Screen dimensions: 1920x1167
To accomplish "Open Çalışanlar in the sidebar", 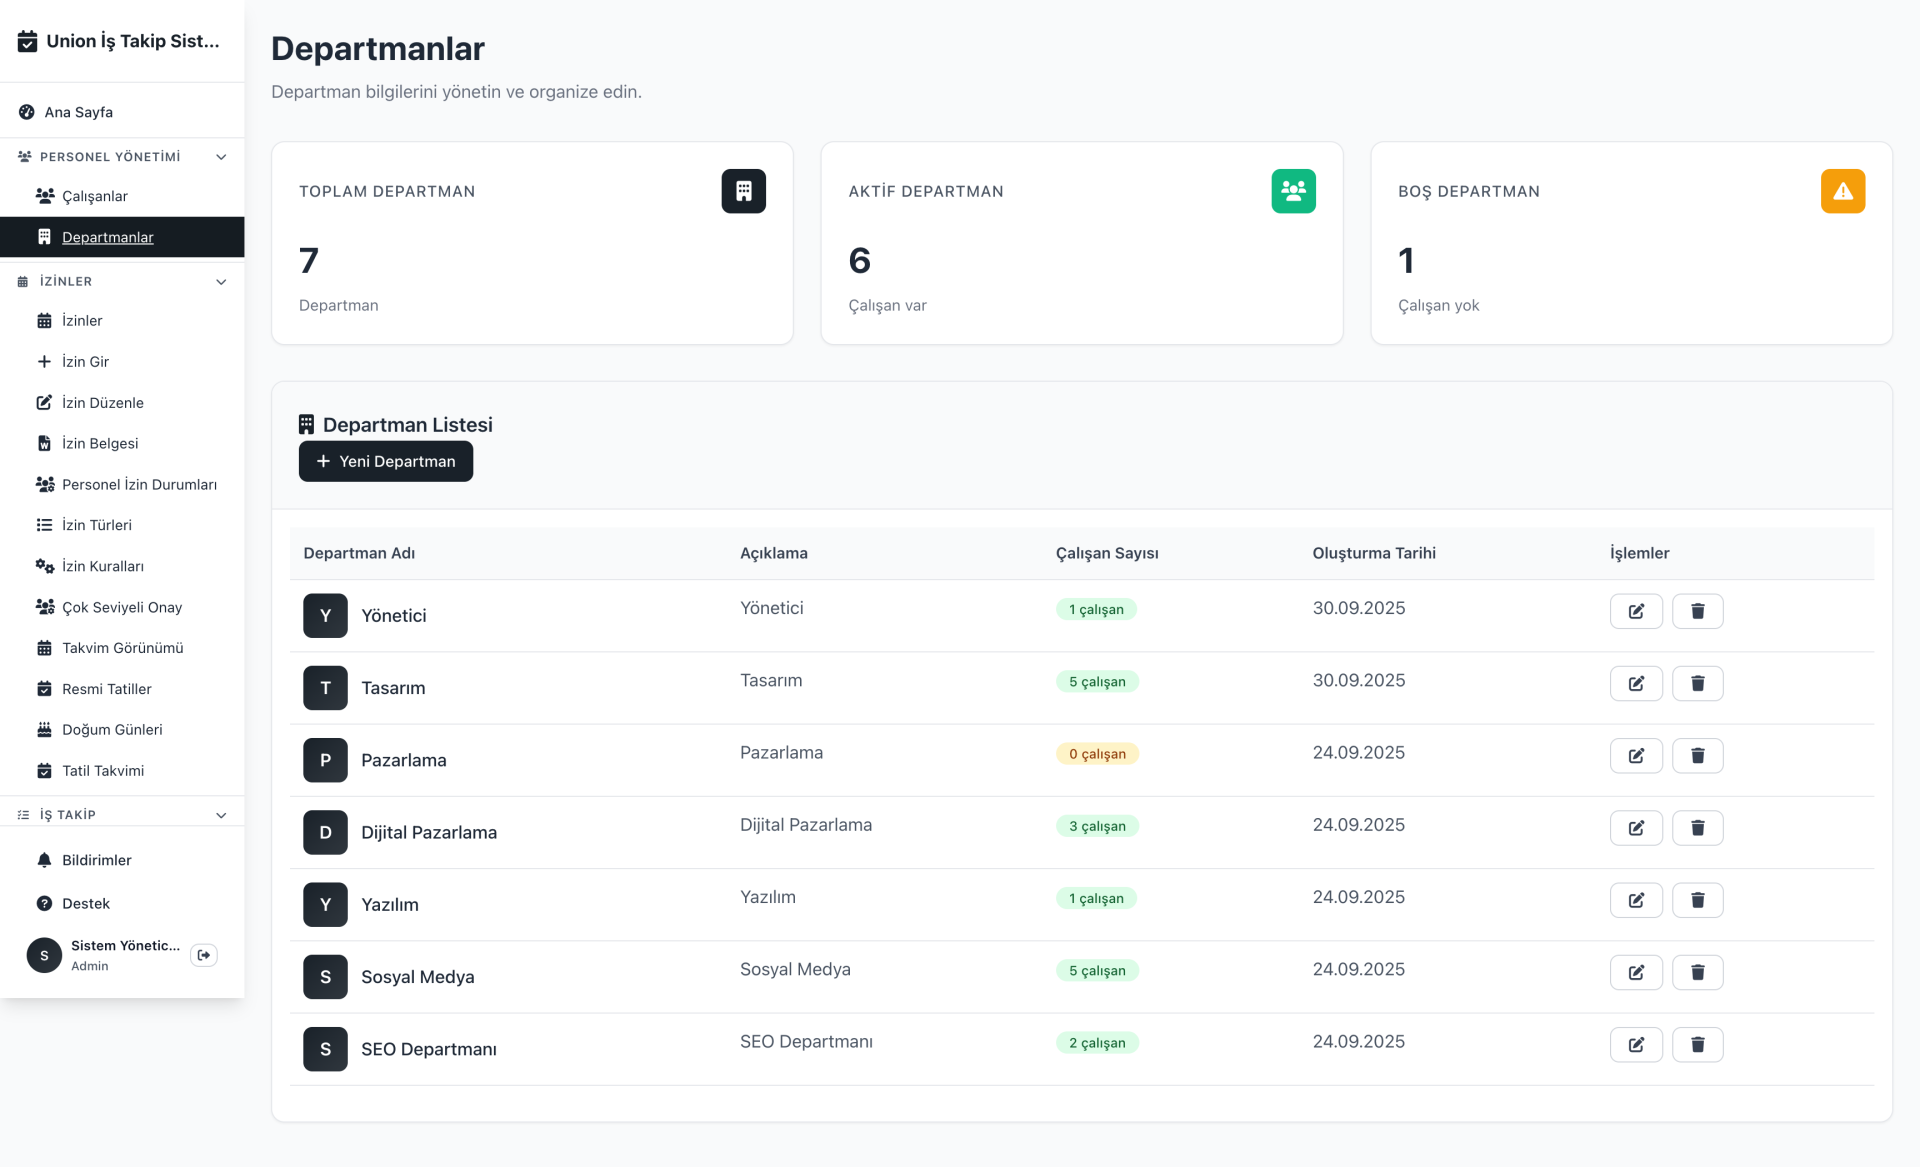I will tap(94, 196).
